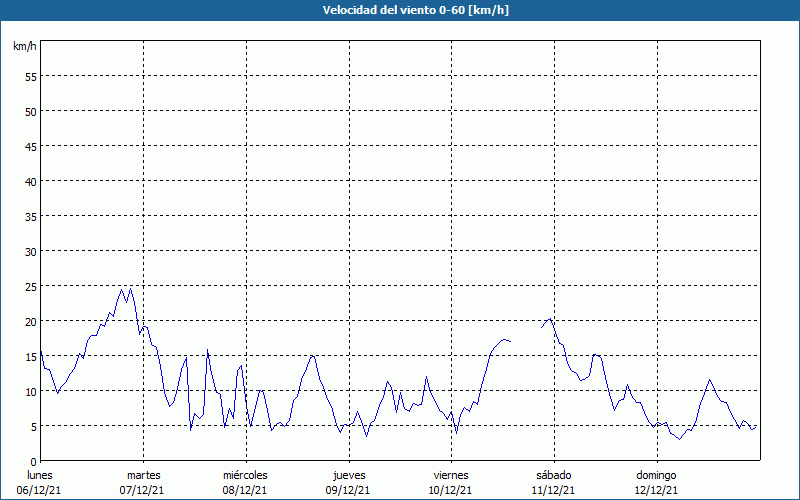Click the wind-speed peak near 25 km/h on Monday

click(131, 289)
